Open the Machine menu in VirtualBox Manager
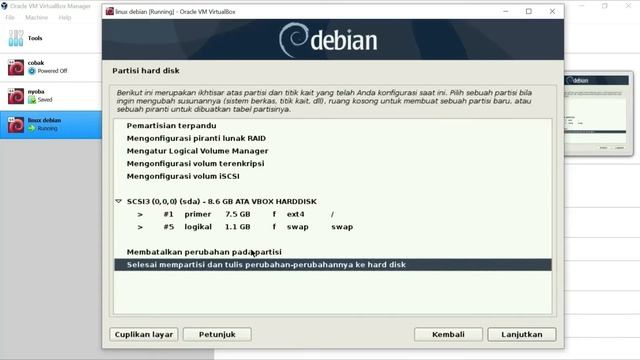Viewport: 640px width, 360px height. point(36,18)
